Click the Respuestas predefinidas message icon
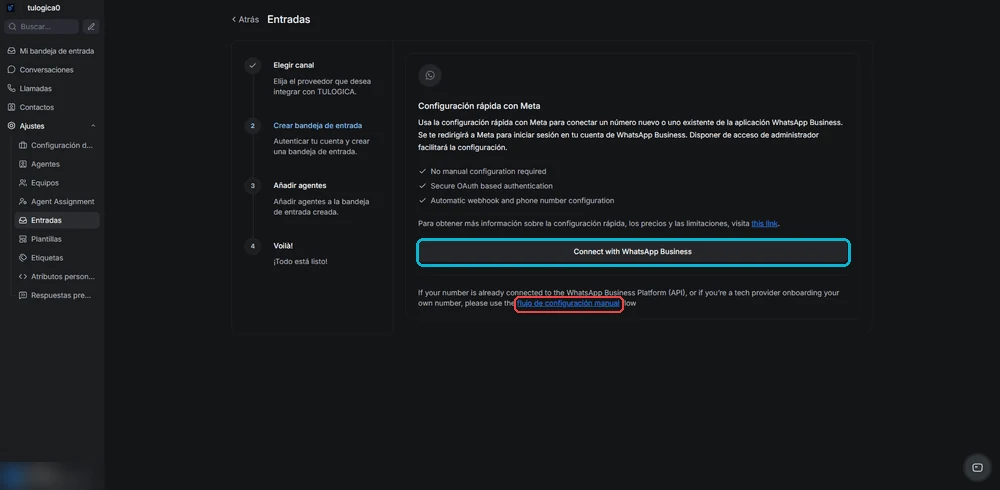 [x=23, y=295]
